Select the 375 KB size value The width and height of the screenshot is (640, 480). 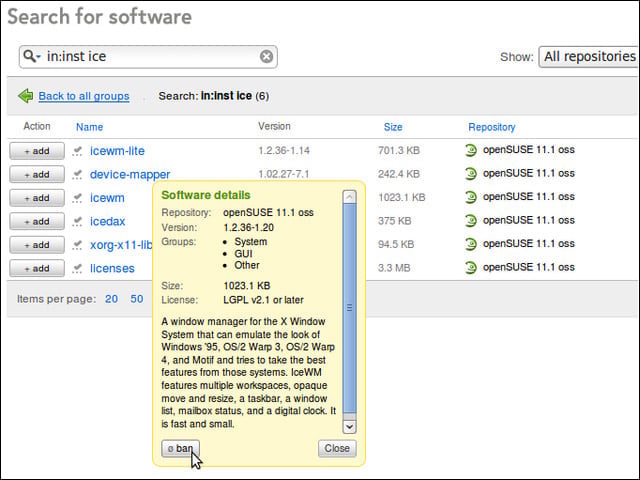click(394, 221)
